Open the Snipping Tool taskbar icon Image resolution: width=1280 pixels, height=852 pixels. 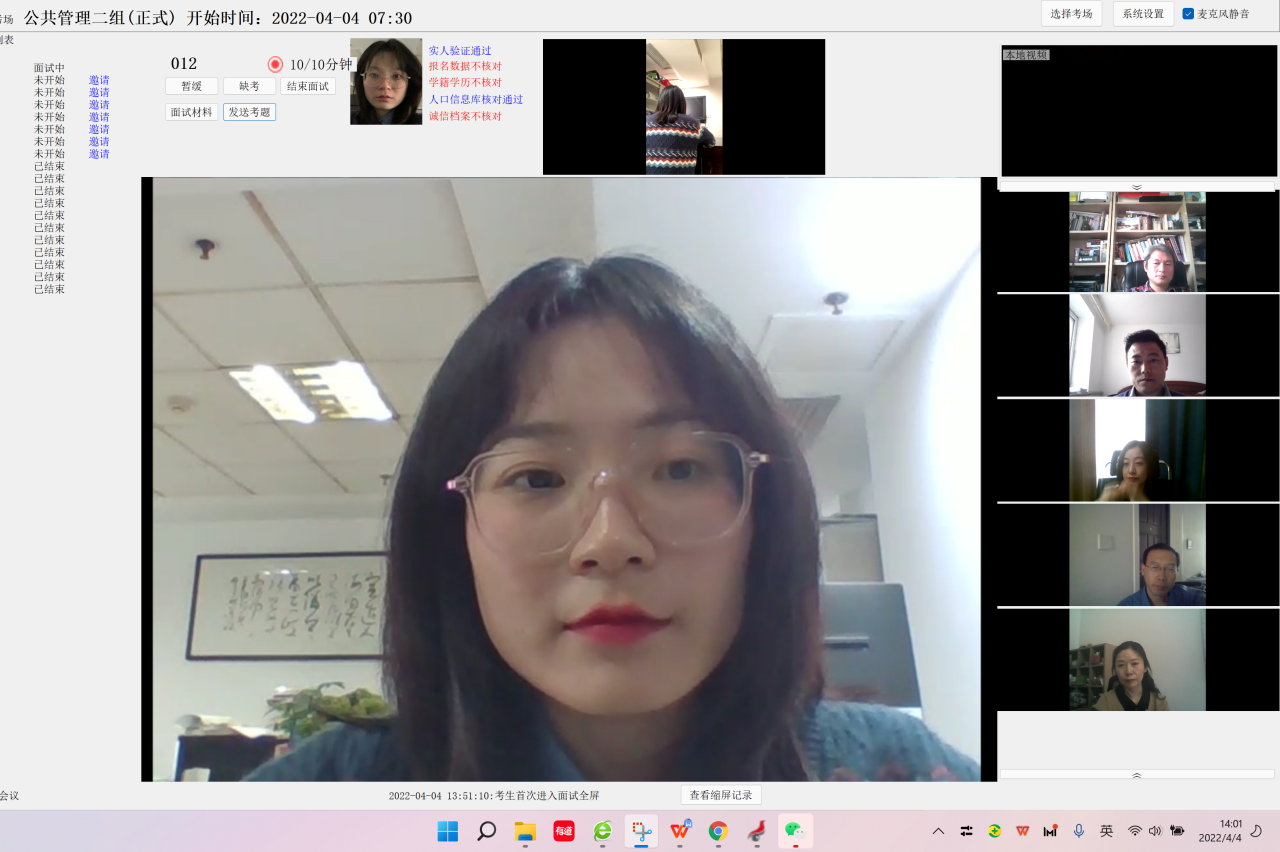point(641,831)
